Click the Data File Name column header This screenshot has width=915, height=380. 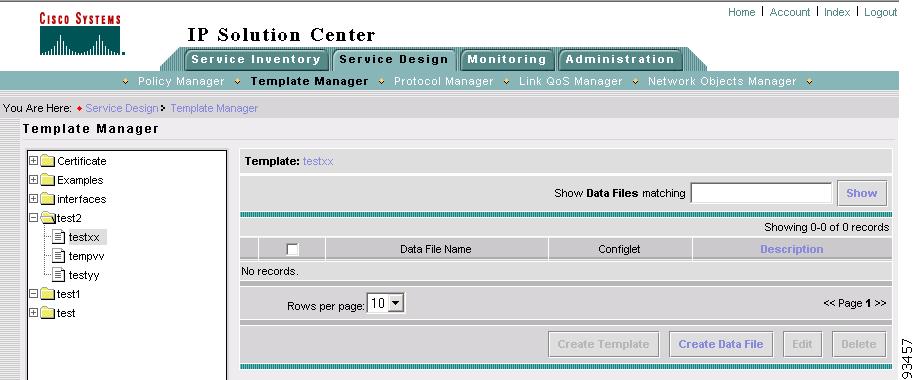(x=435, y=249)
